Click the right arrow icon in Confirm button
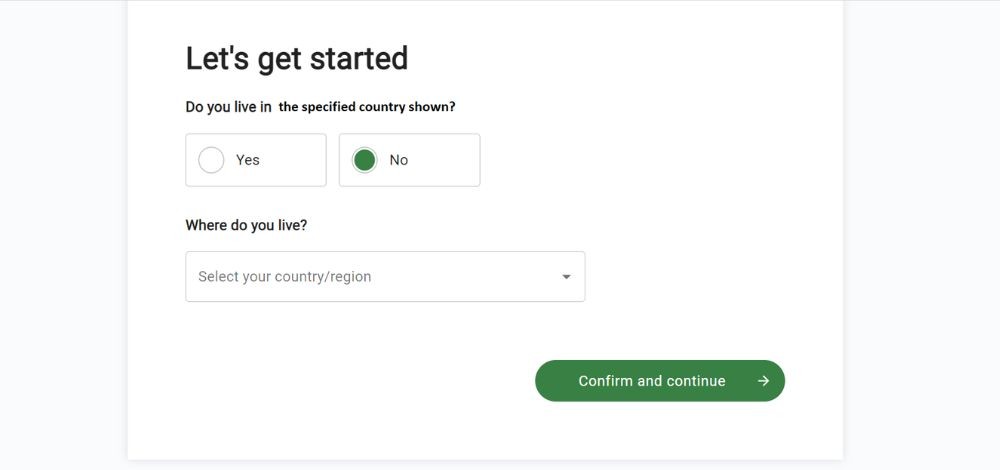 [763, 381]
